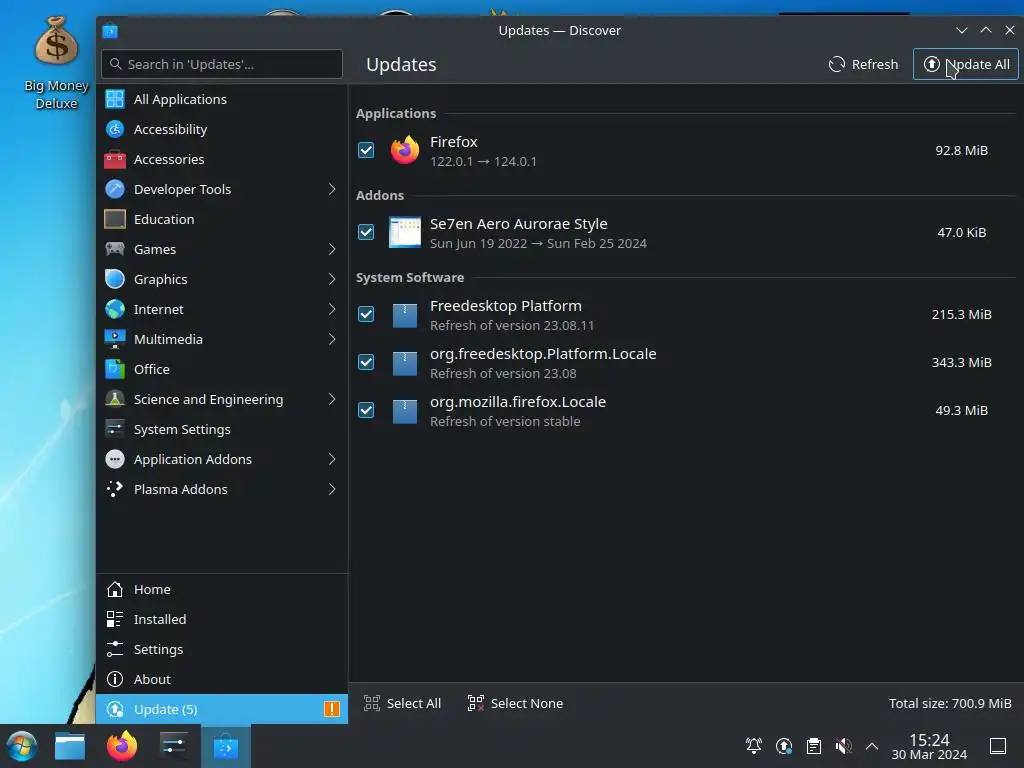The height and width of the screenshot is (768, 1024).
Task: Uncheck the Freedesktop Platform checkbox
Action: 366,315
